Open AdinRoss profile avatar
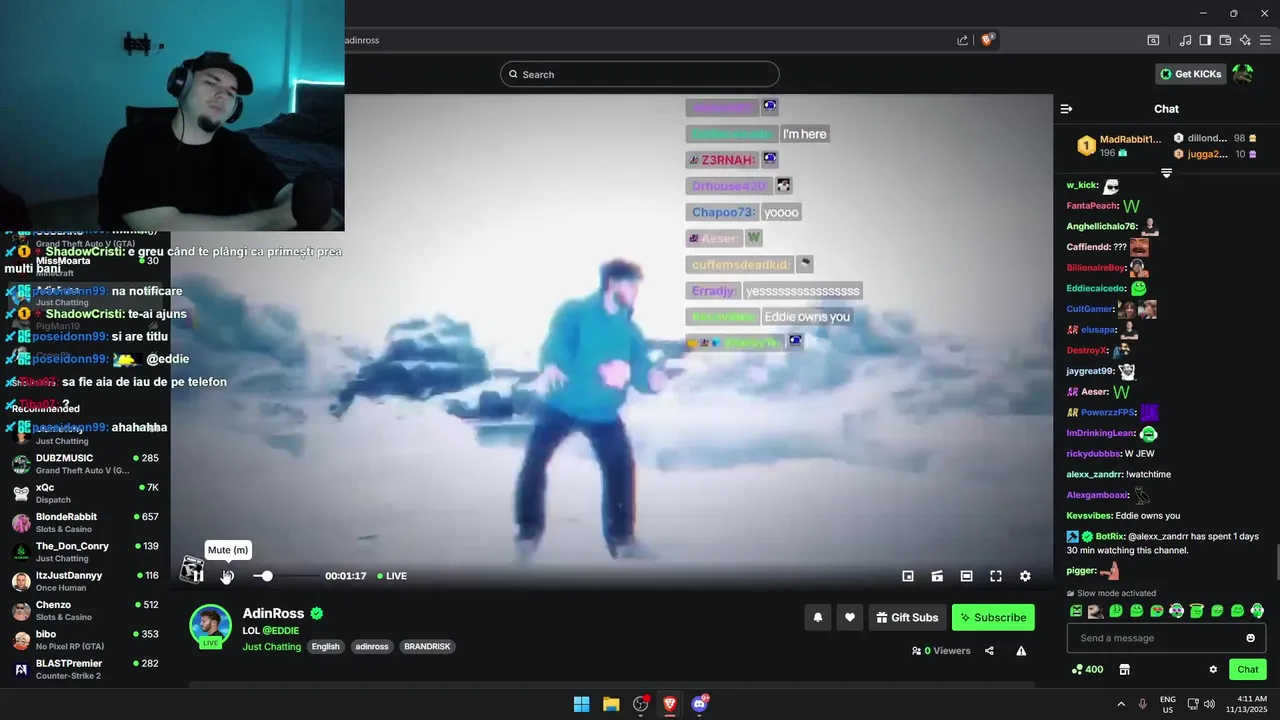This screenshot has width=1280, height=720. (210, 625)
